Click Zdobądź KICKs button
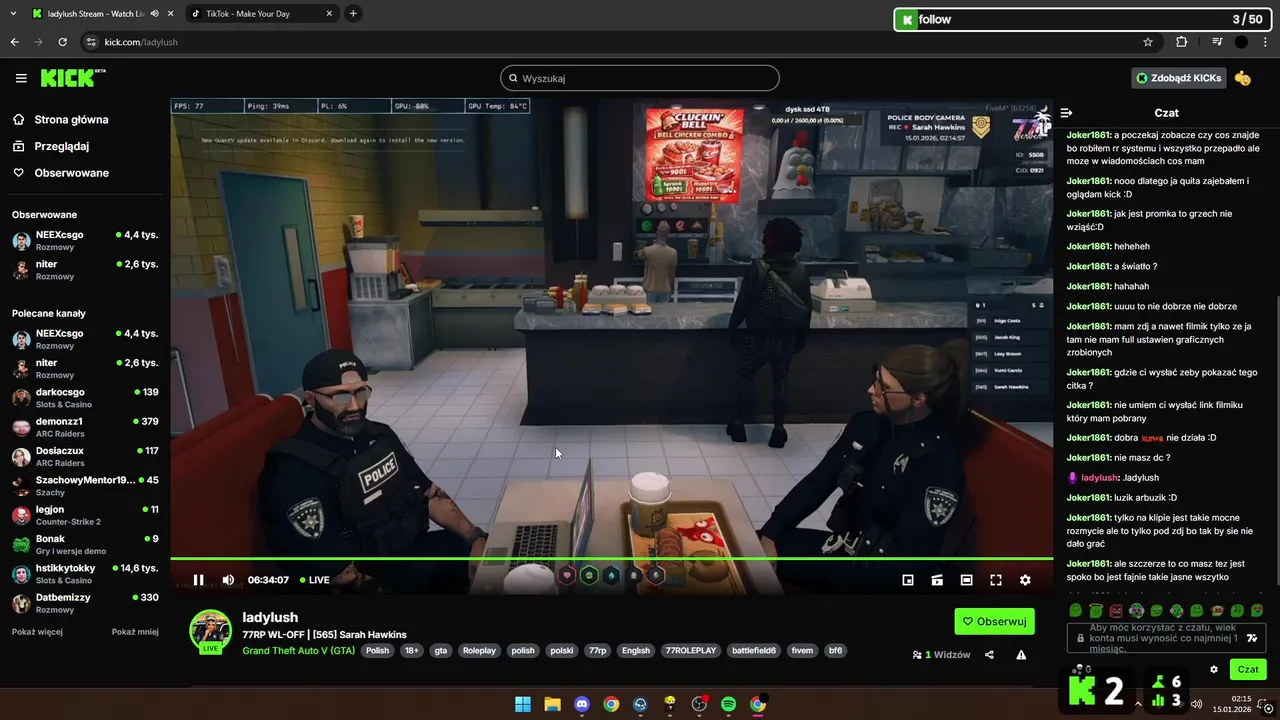This screenshot has height=720, width=1280. [1179, 78]
